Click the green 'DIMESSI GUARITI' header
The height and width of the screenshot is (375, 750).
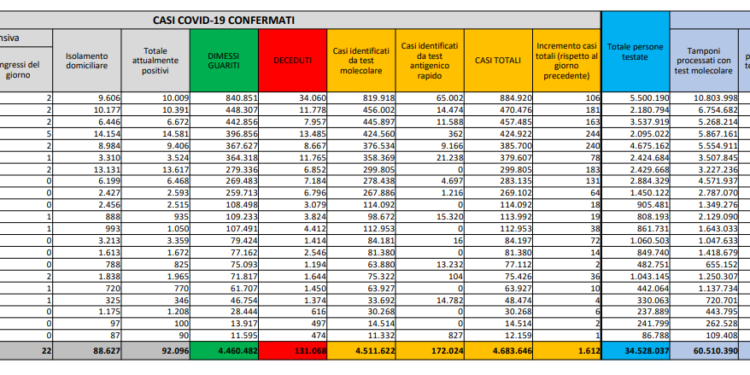pos(224,61)
